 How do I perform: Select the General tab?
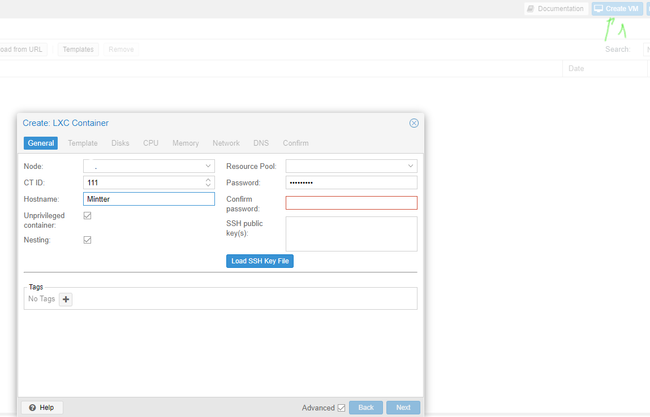point(41,143)
